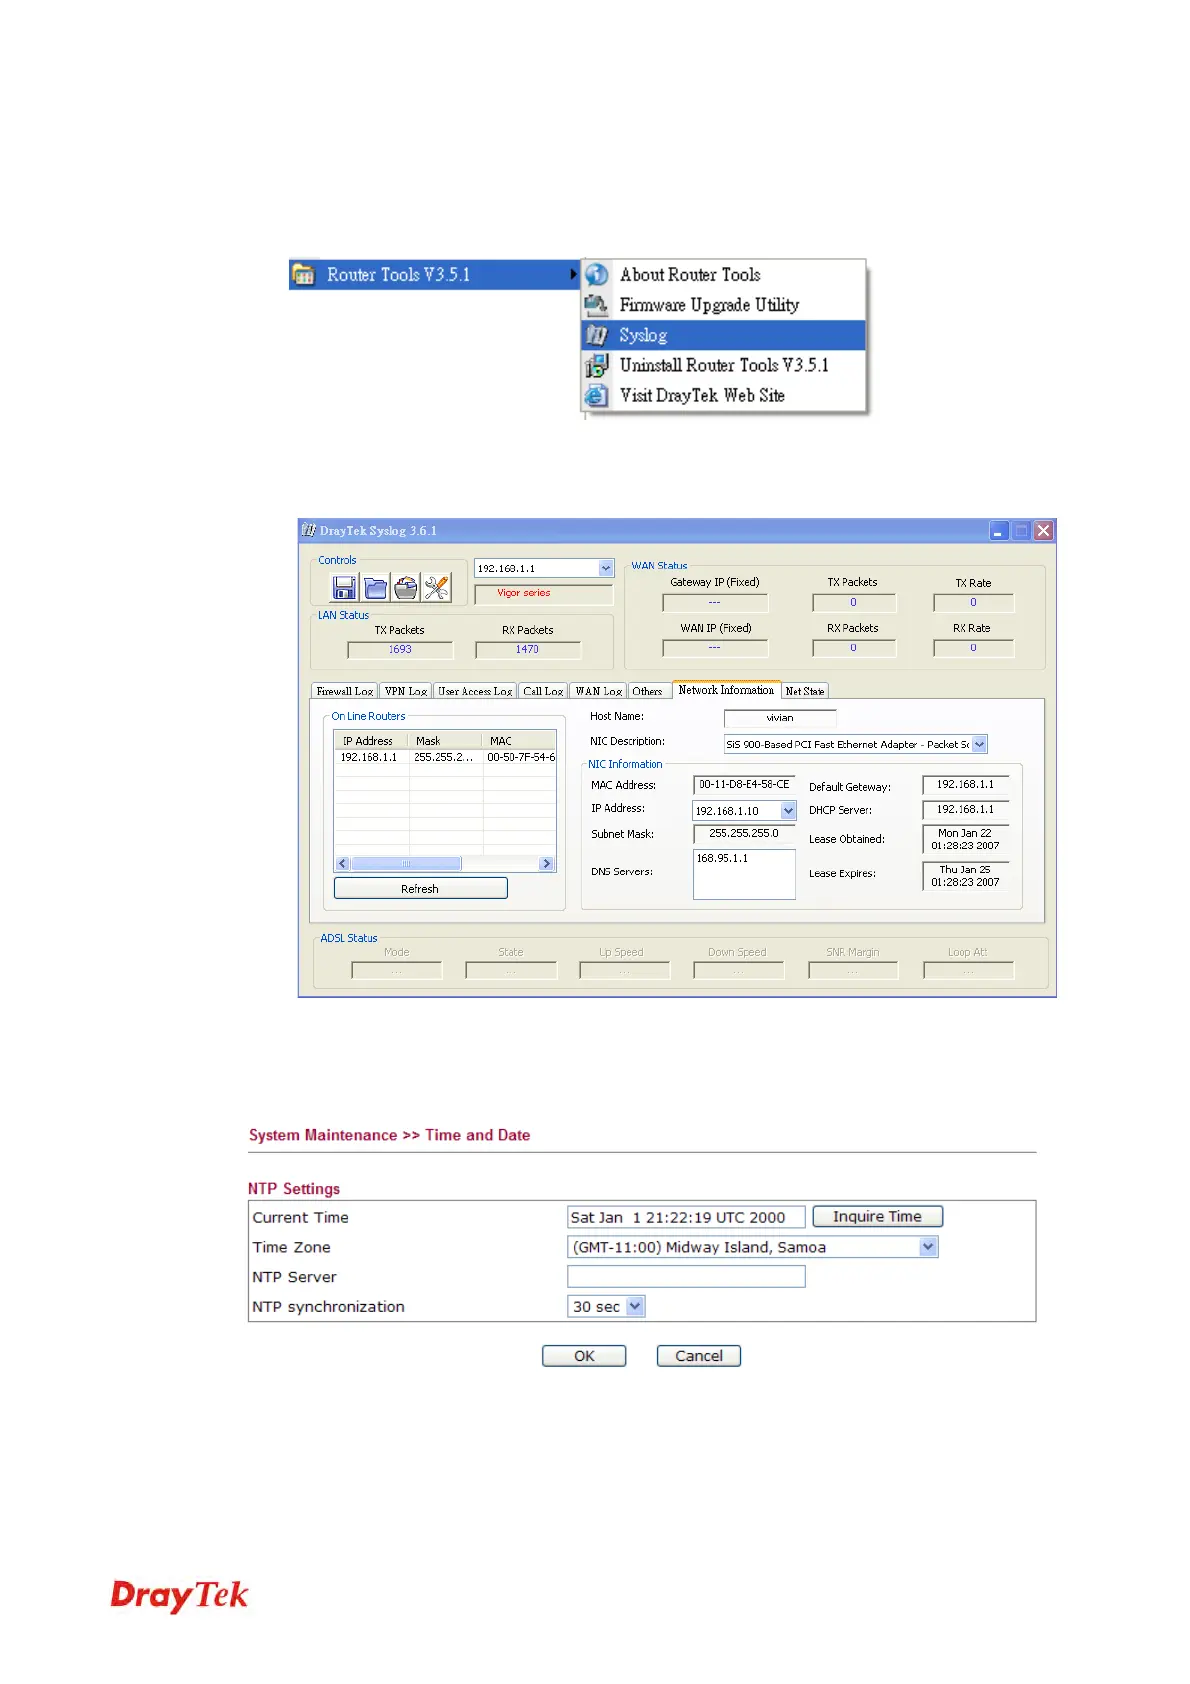Open the NTP synchronization interval dropdown

point(635,1306)
